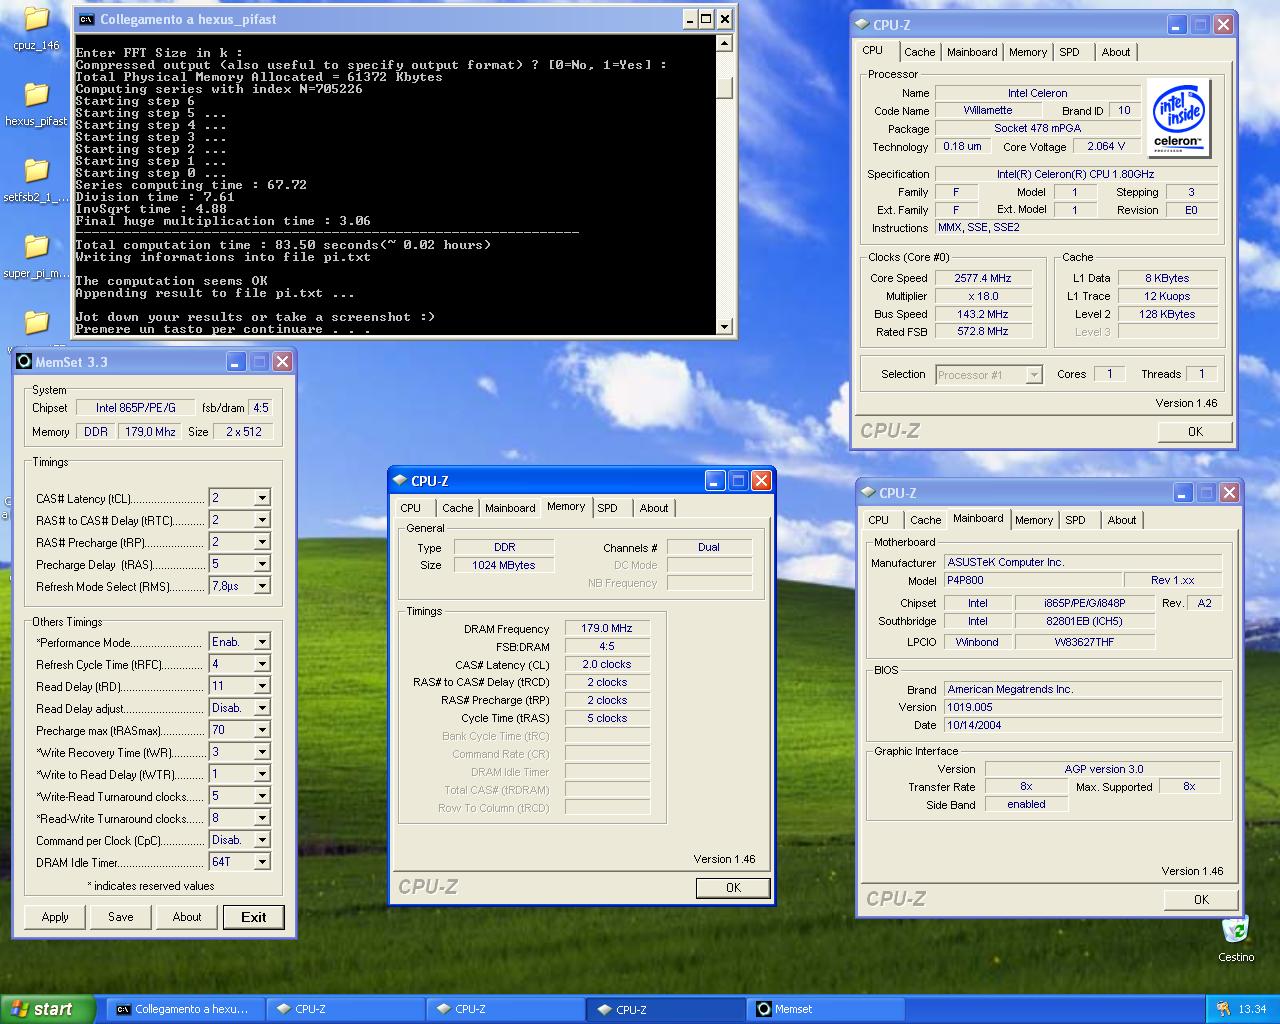Switch to Memory tab in CPU-Z mainboard window
The width and height of the screenshot is (1280, 1024).
pos(1034,520)
